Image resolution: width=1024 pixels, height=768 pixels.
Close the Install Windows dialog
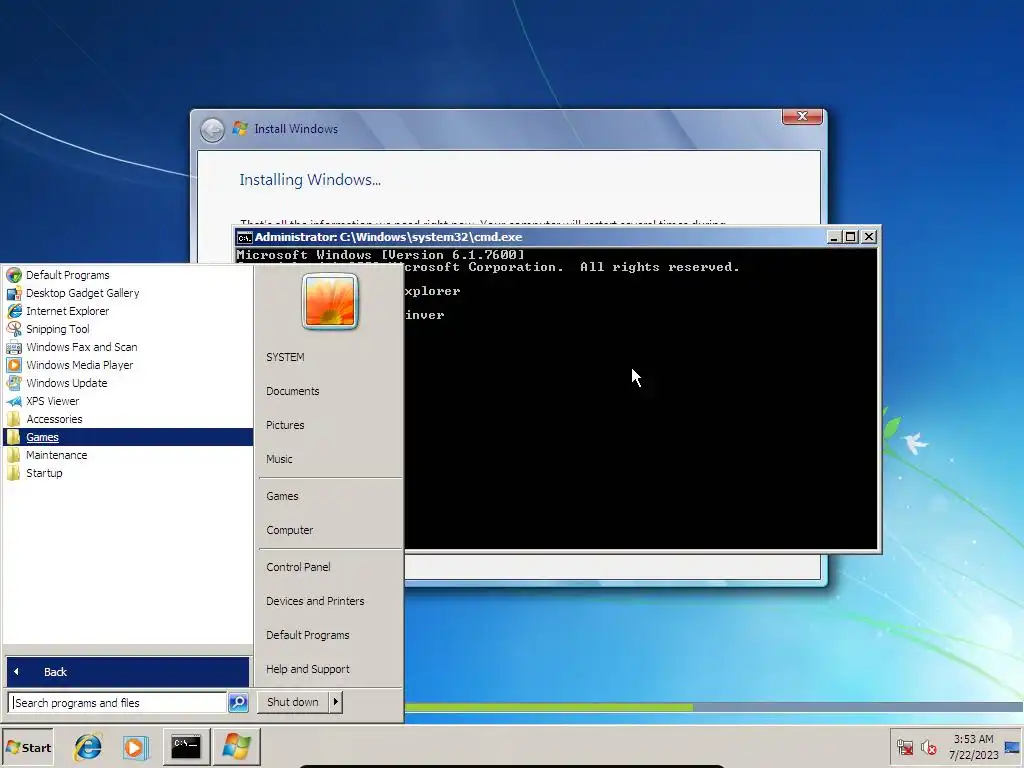(x=802, y=116)
